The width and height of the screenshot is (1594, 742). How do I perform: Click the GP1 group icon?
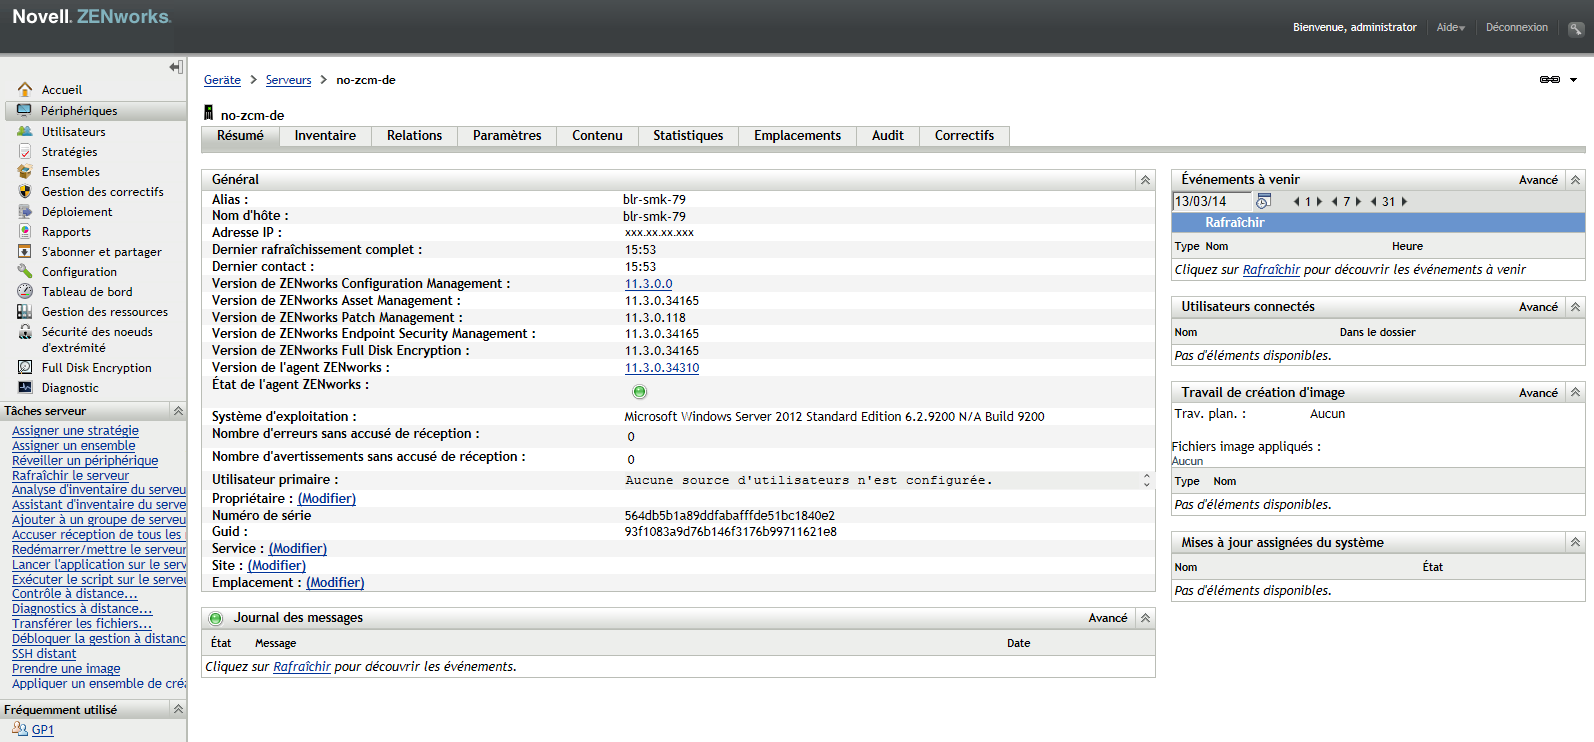(x=20, y=729)
